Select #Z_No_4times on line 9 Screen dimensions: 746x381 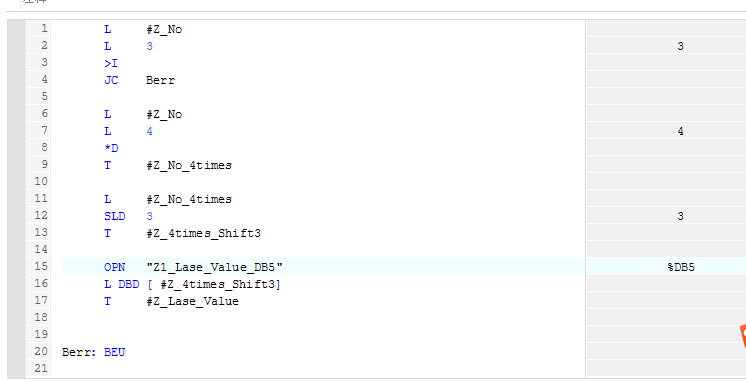(x=189, y=165)
